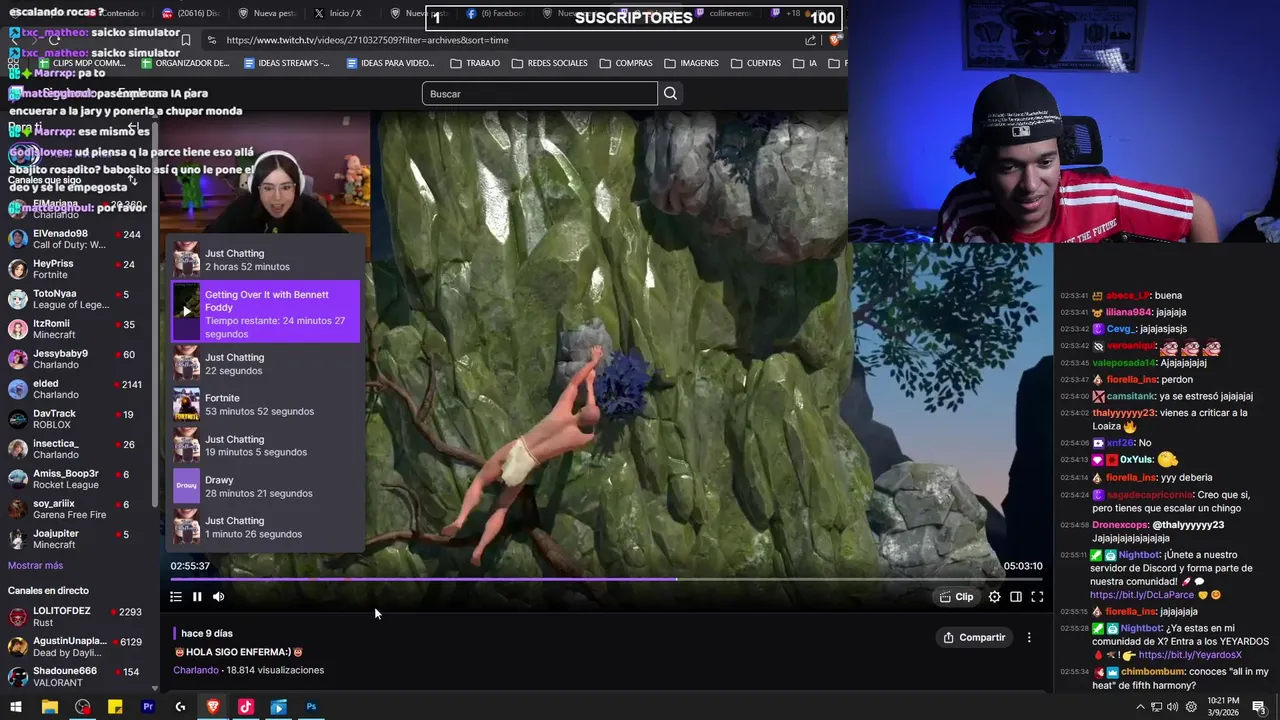Open IDEAS STREAM'S bookmark
1280x720 pixels.
pos(287,63)
